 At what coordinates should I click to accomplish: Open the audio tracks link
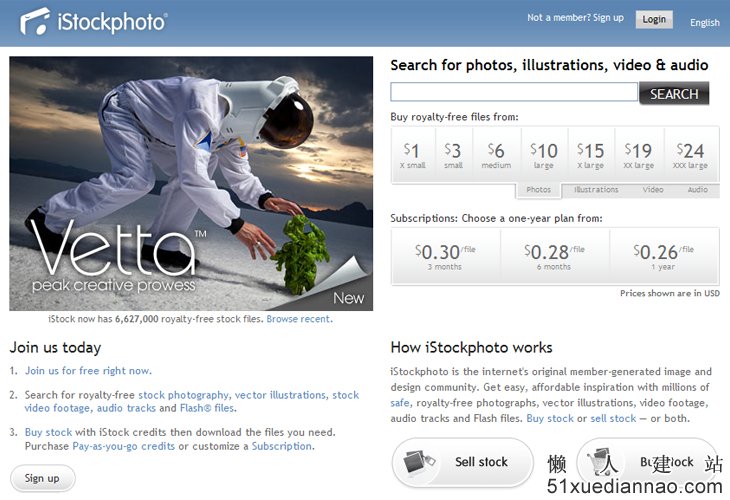126,408
